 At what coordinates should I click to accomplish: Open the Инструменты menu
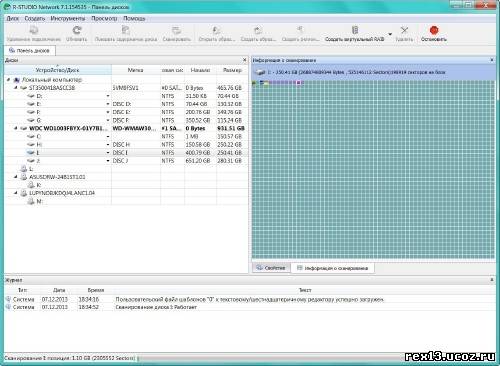68,18
